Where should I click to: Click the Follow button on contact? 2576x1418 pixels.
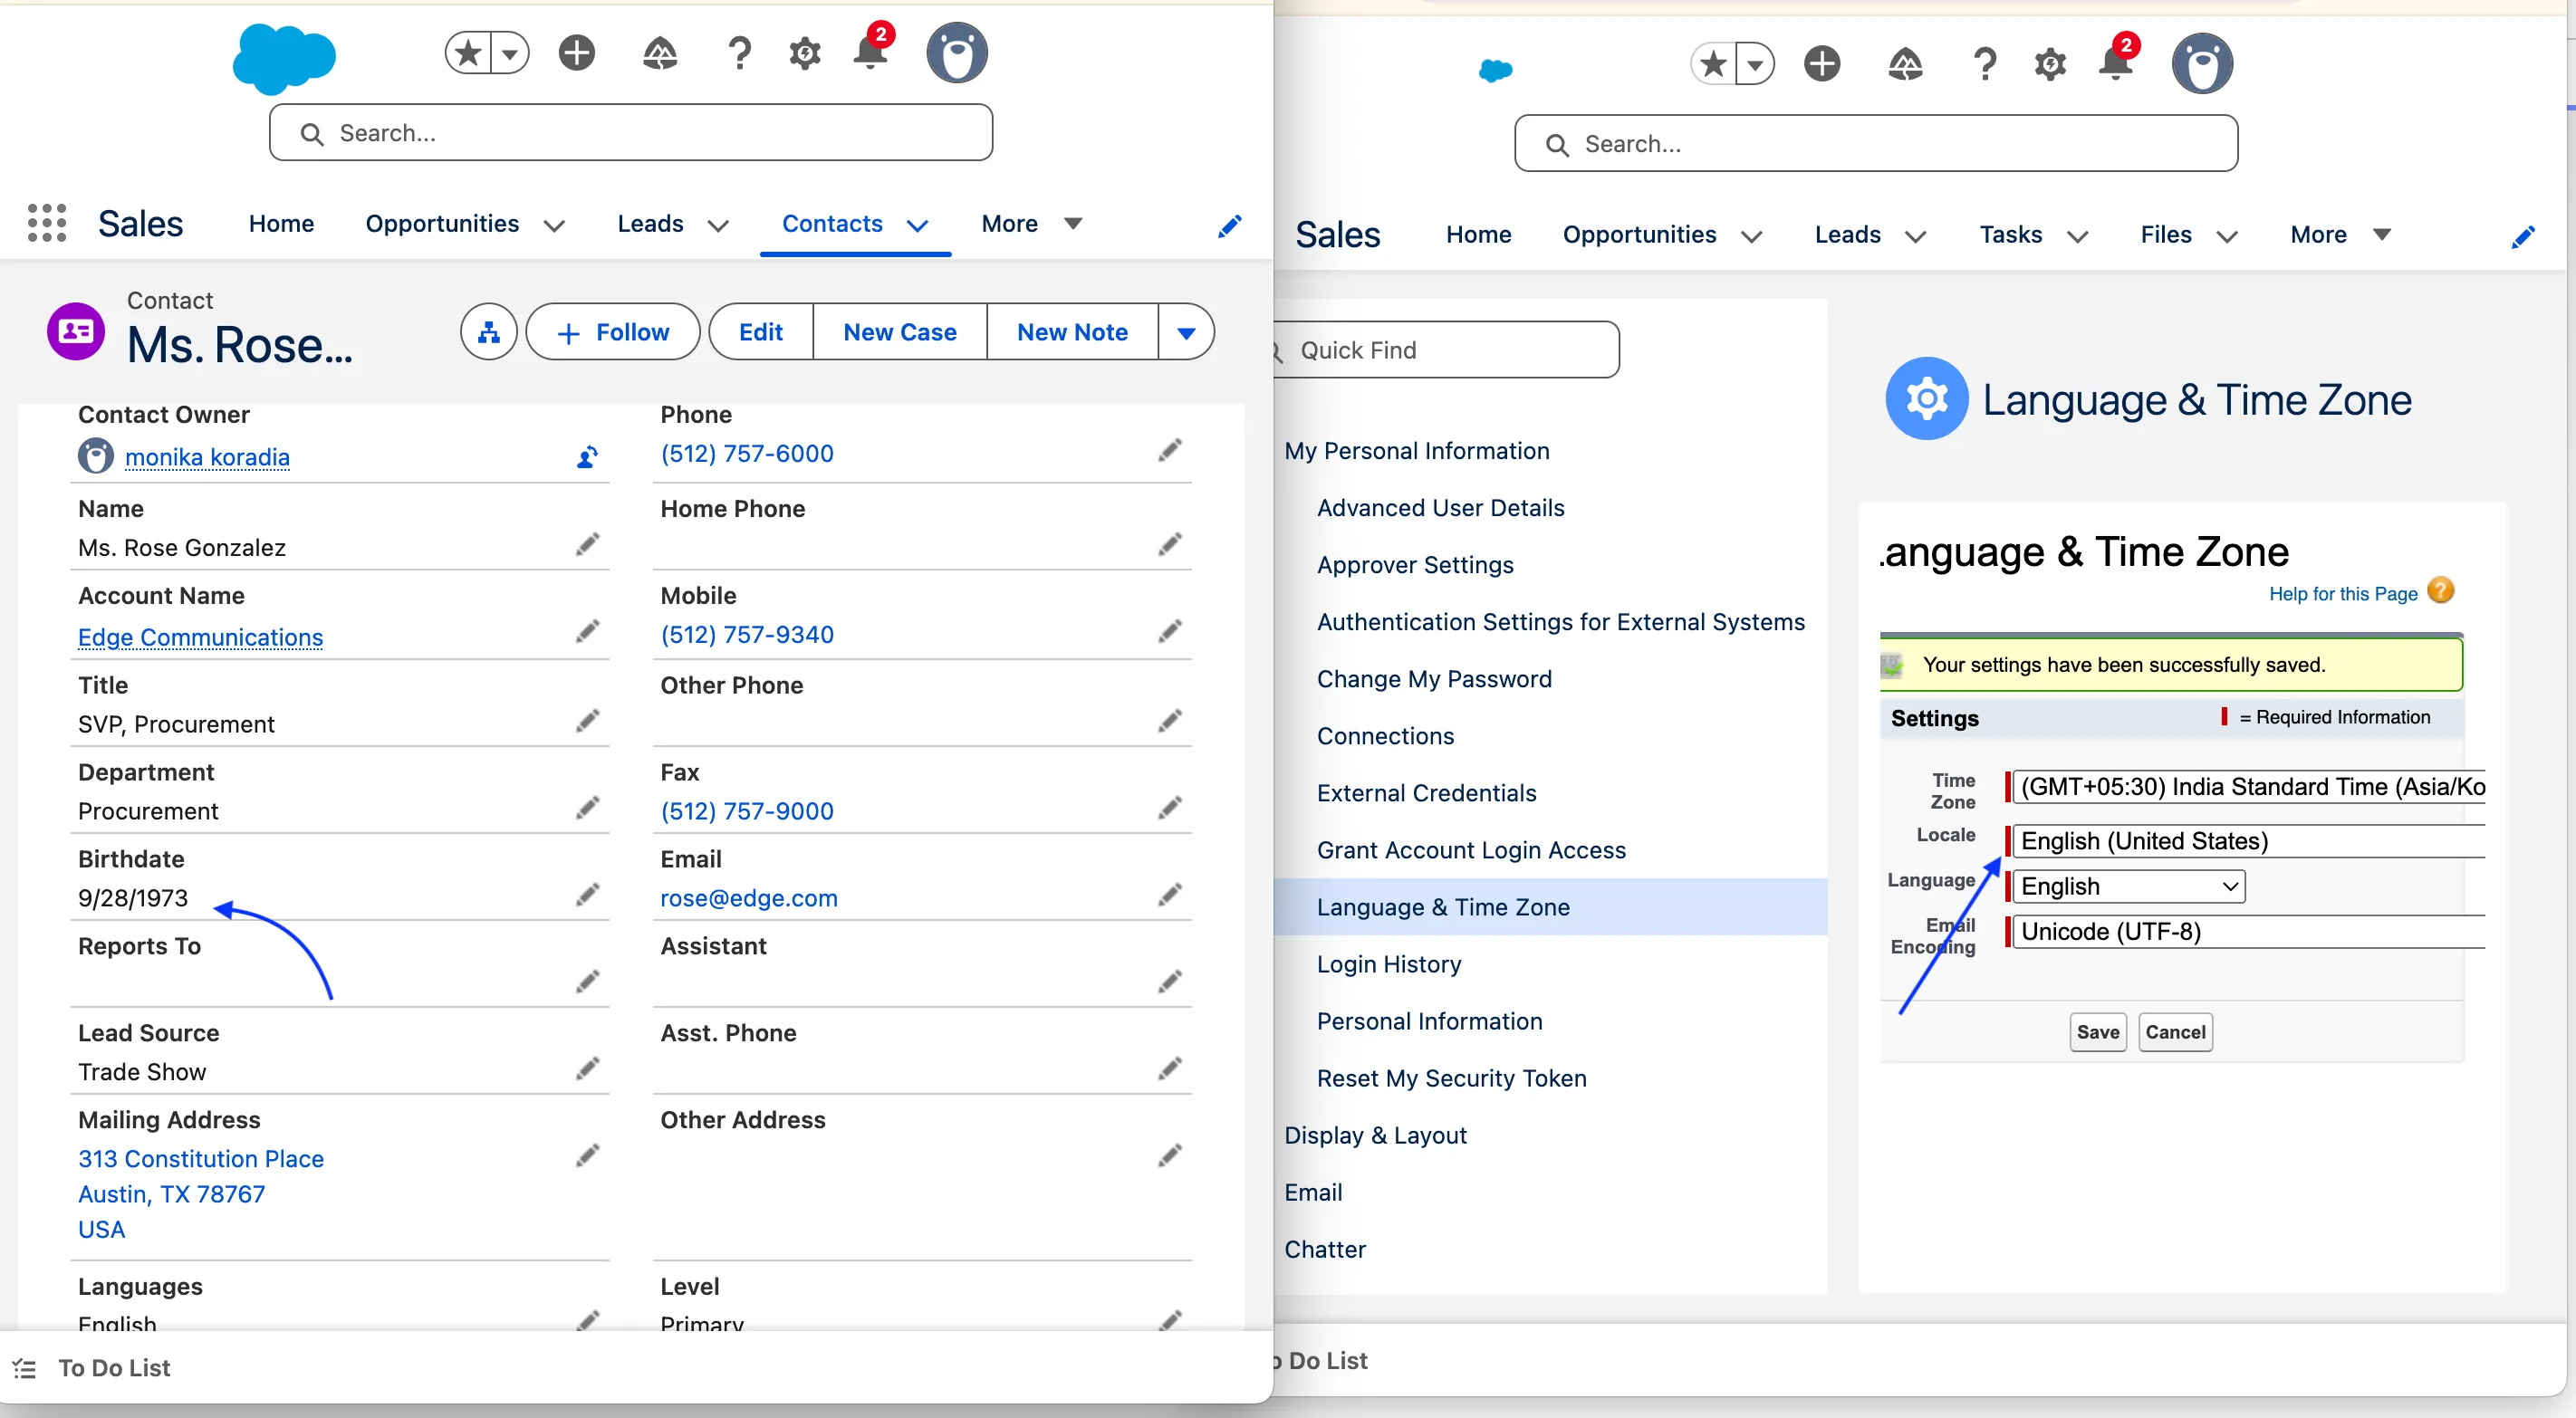[x=612, y=332]
